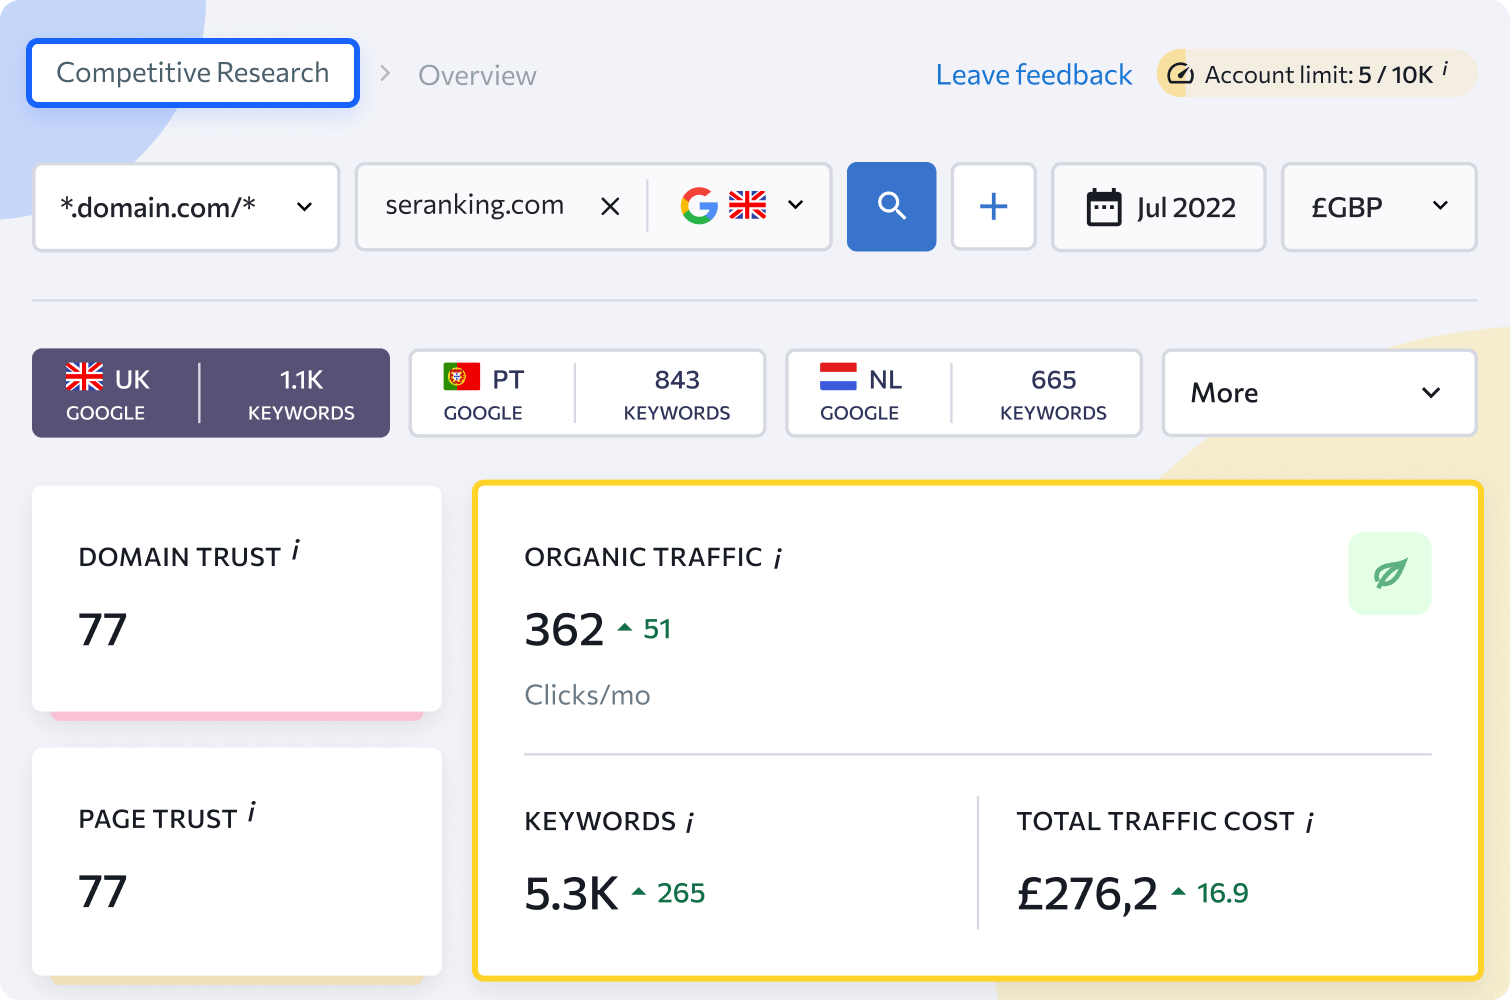Click the traffic cost value £276,2
The image size is (1510, 1000).
coord(1087,894)
